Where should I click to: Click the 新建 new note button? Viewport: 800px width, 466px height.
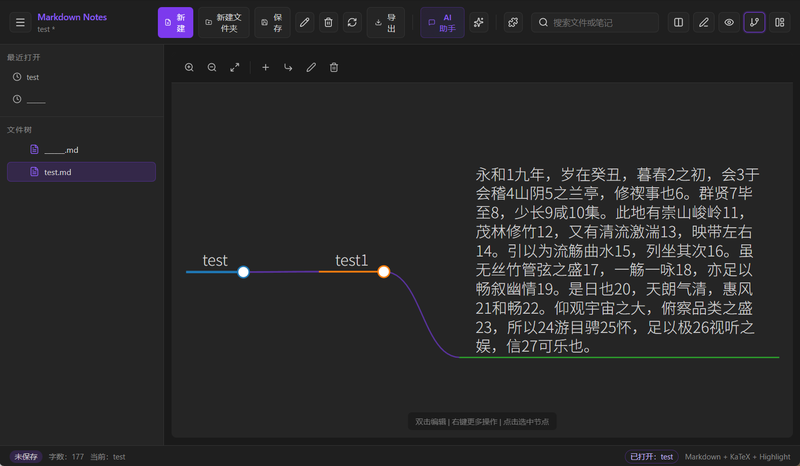coord(175,22)
